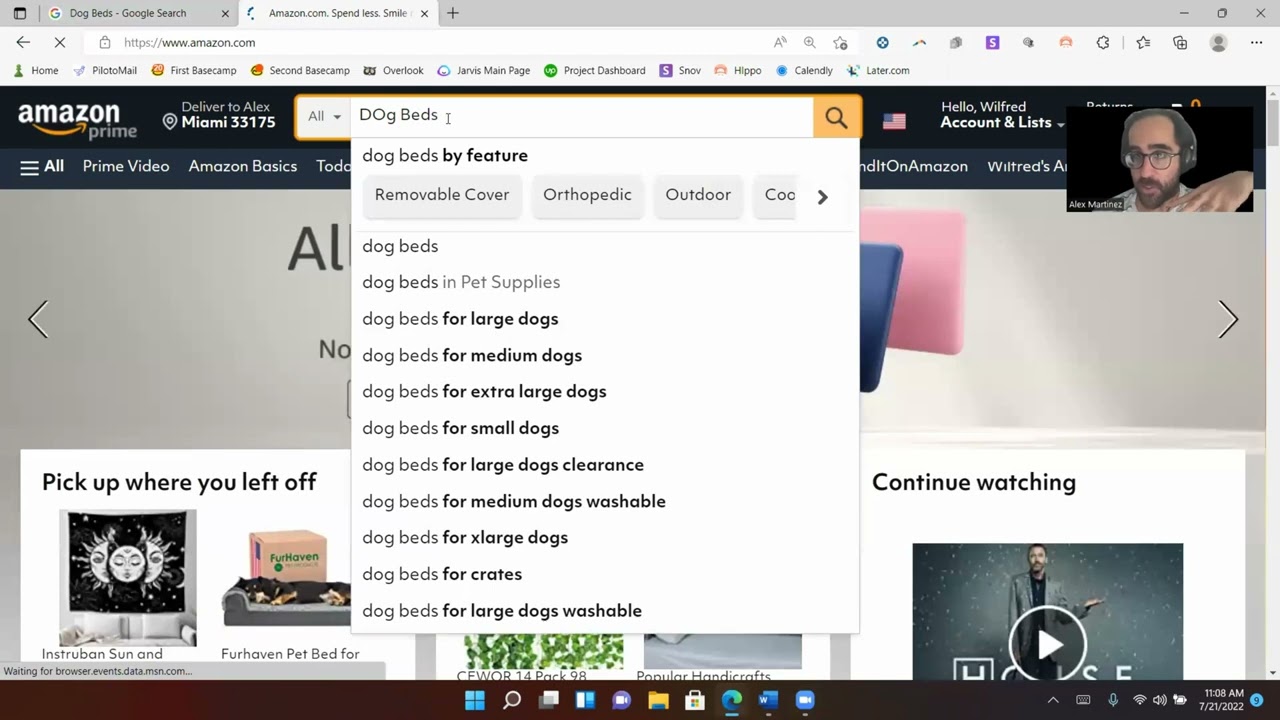Screen dimensions: 1280x720
Task: Go to previous hero carousel slide
Action: (x=38, y=320)
